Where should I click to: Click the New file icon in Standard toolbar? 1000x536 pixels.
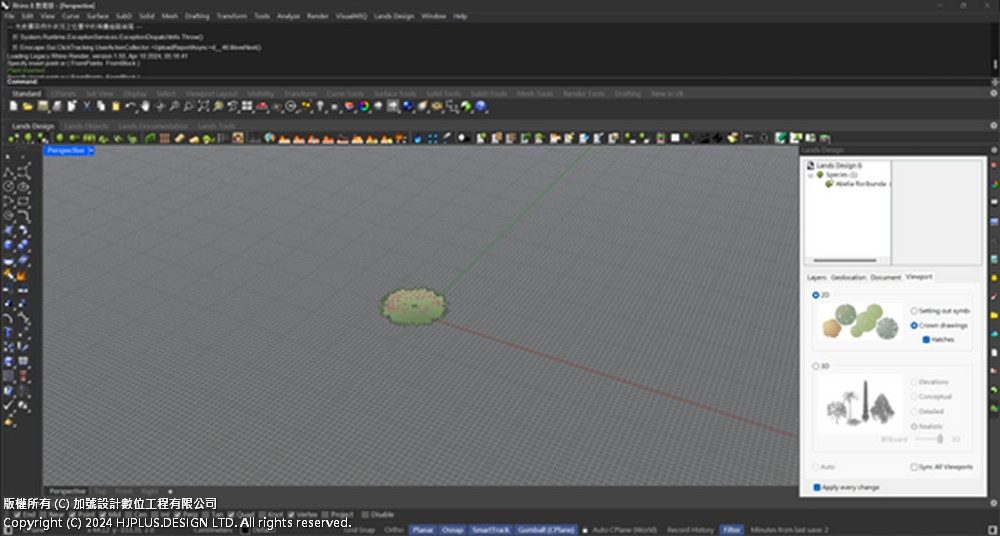[x=13, y=107]
